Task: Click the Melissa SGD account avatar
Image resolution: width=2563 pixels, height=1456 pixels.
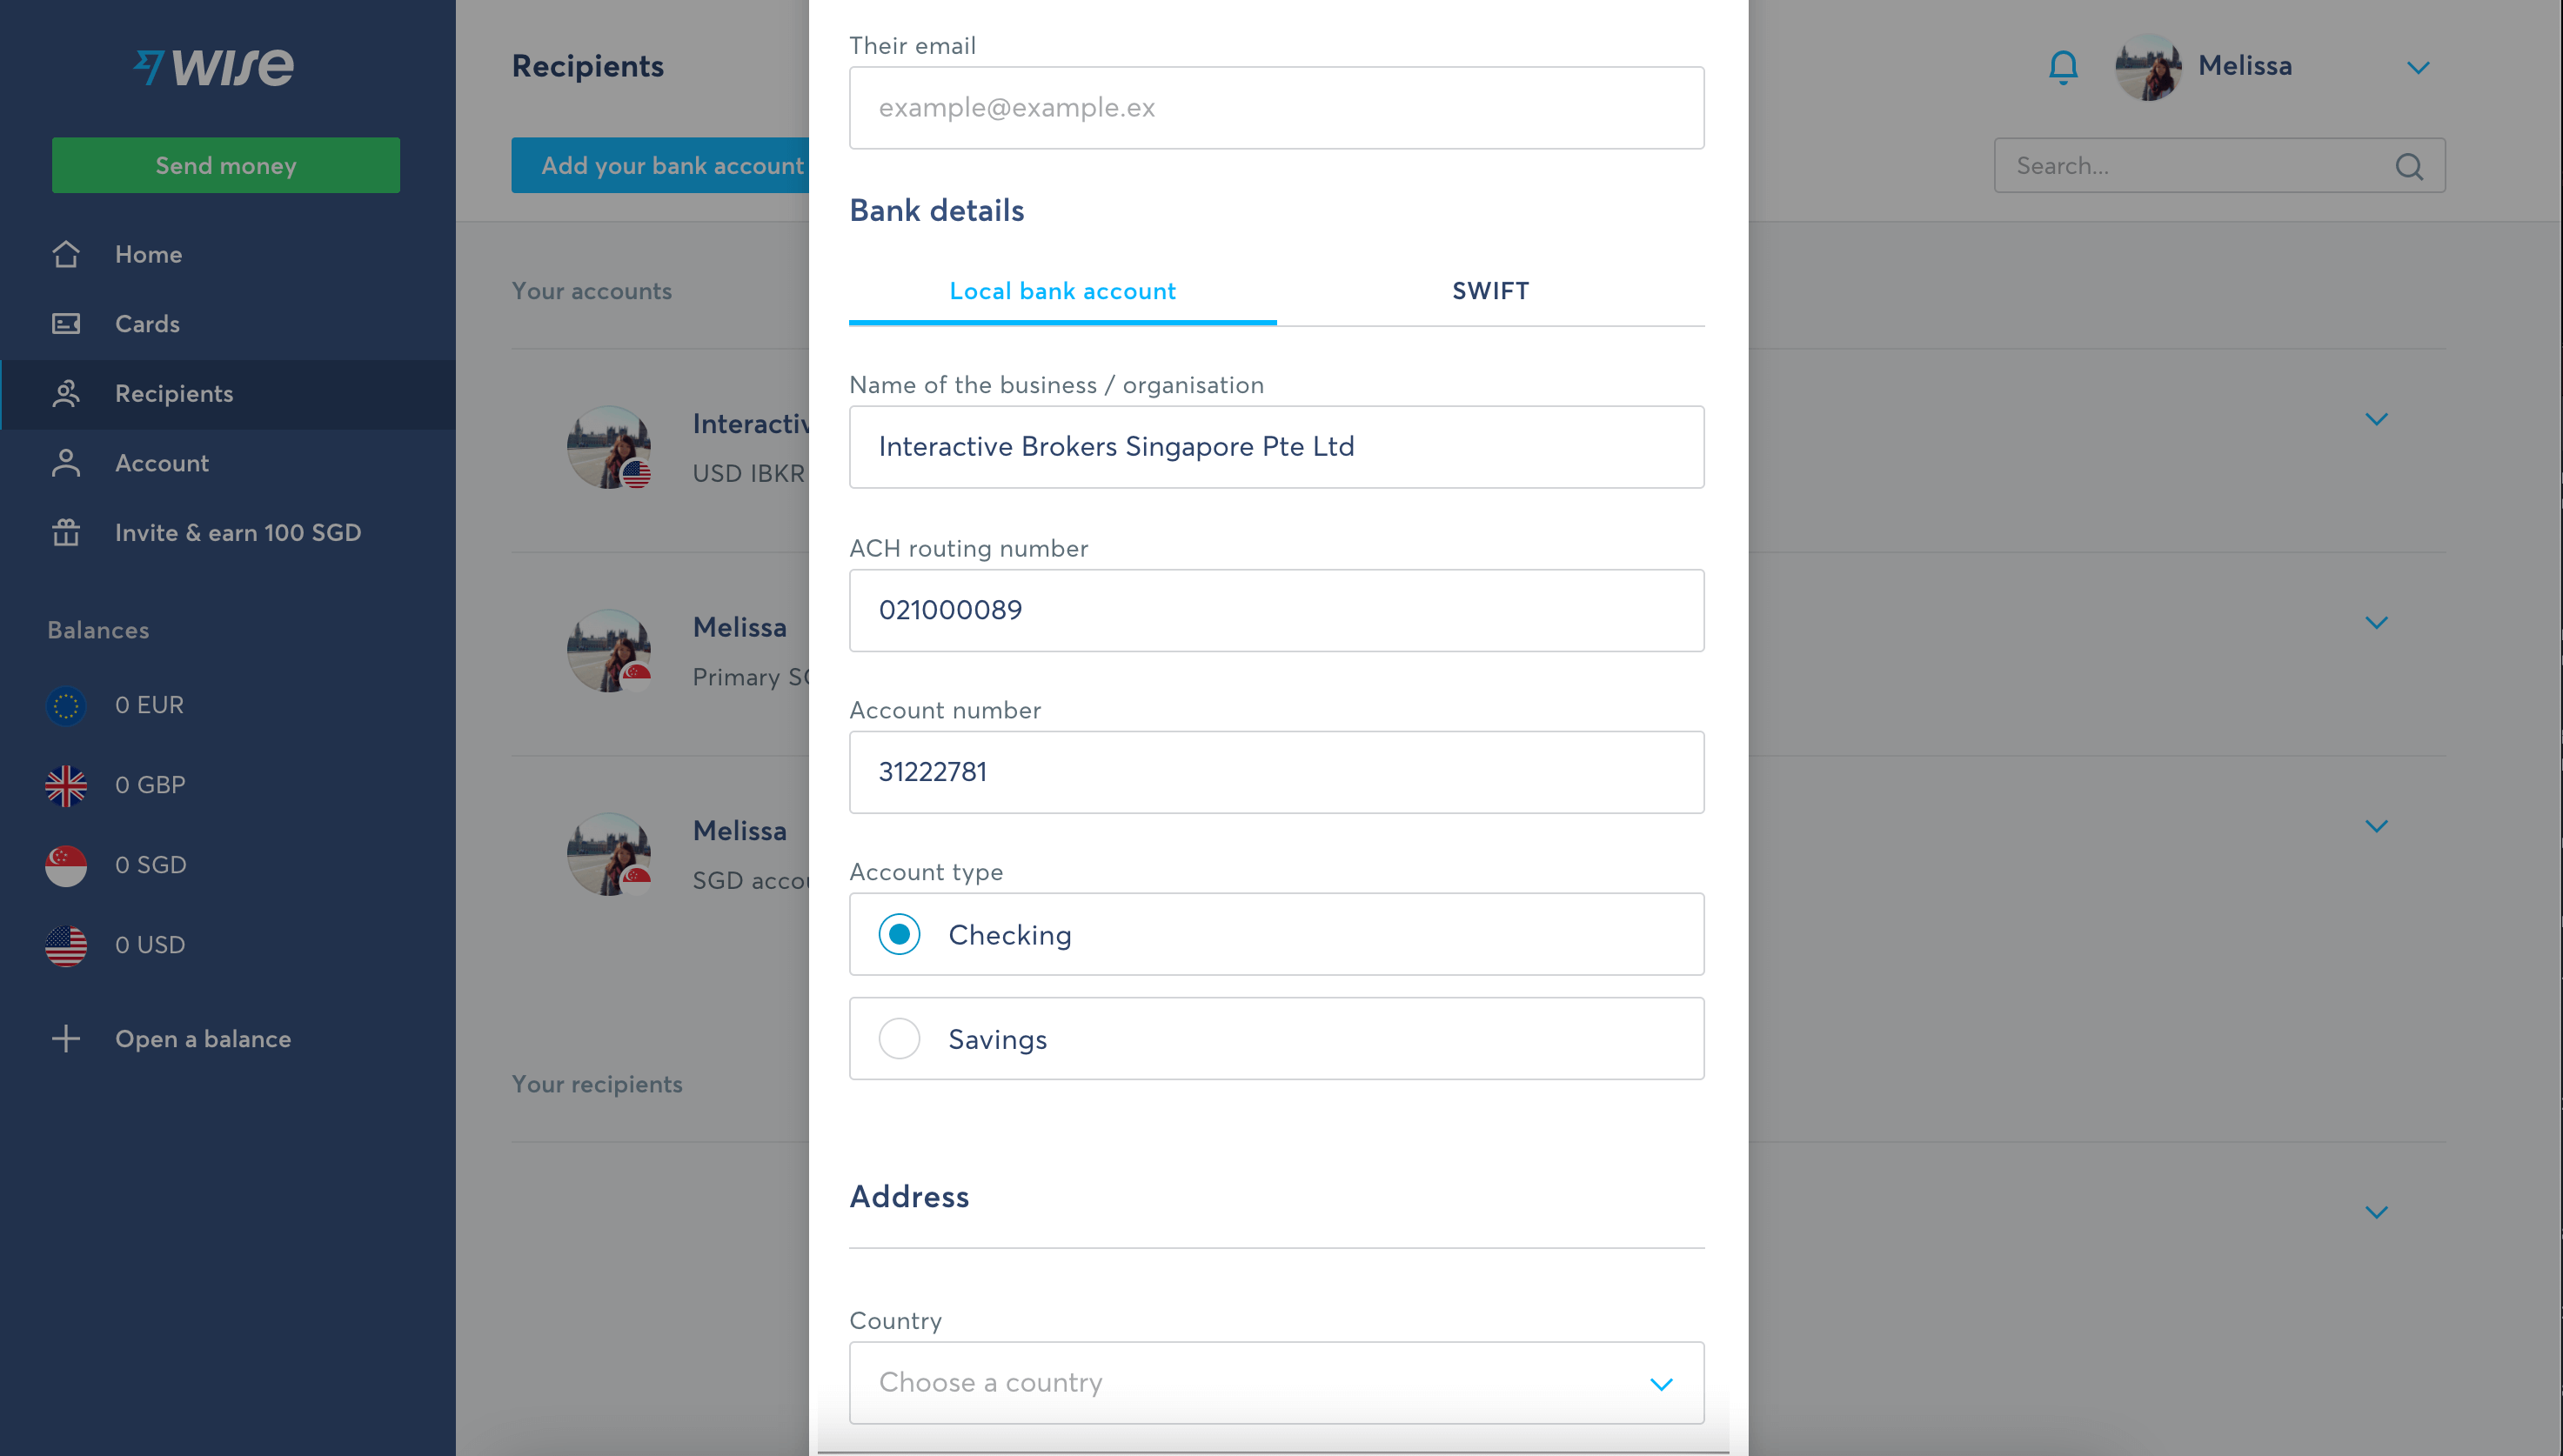Action: tap(609, 854)
